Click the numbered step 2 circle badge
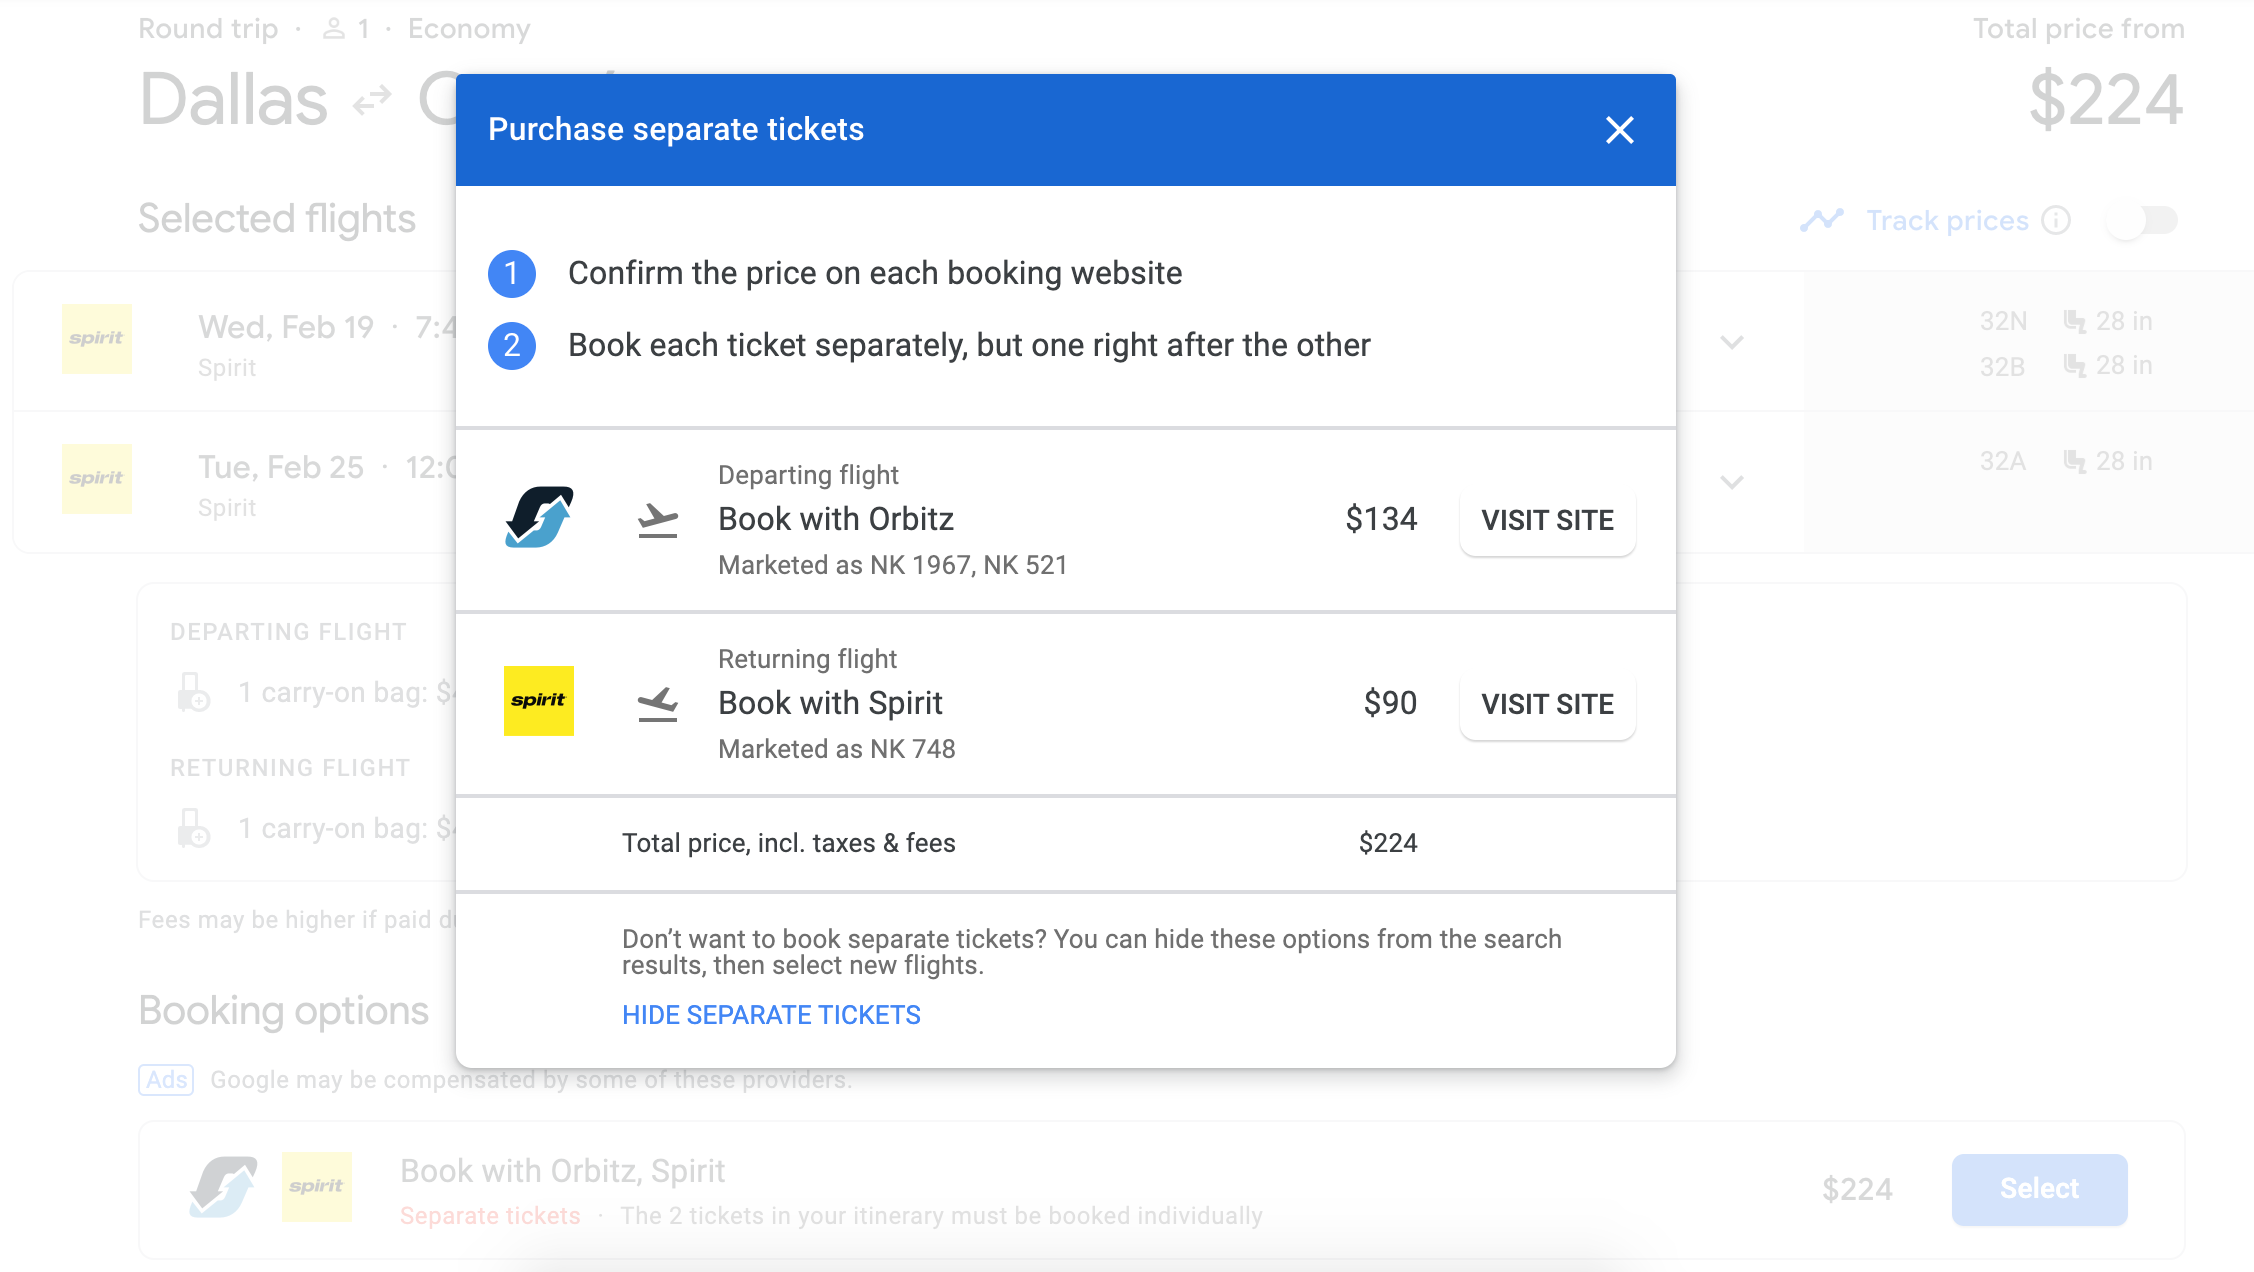 coord(512,346)
